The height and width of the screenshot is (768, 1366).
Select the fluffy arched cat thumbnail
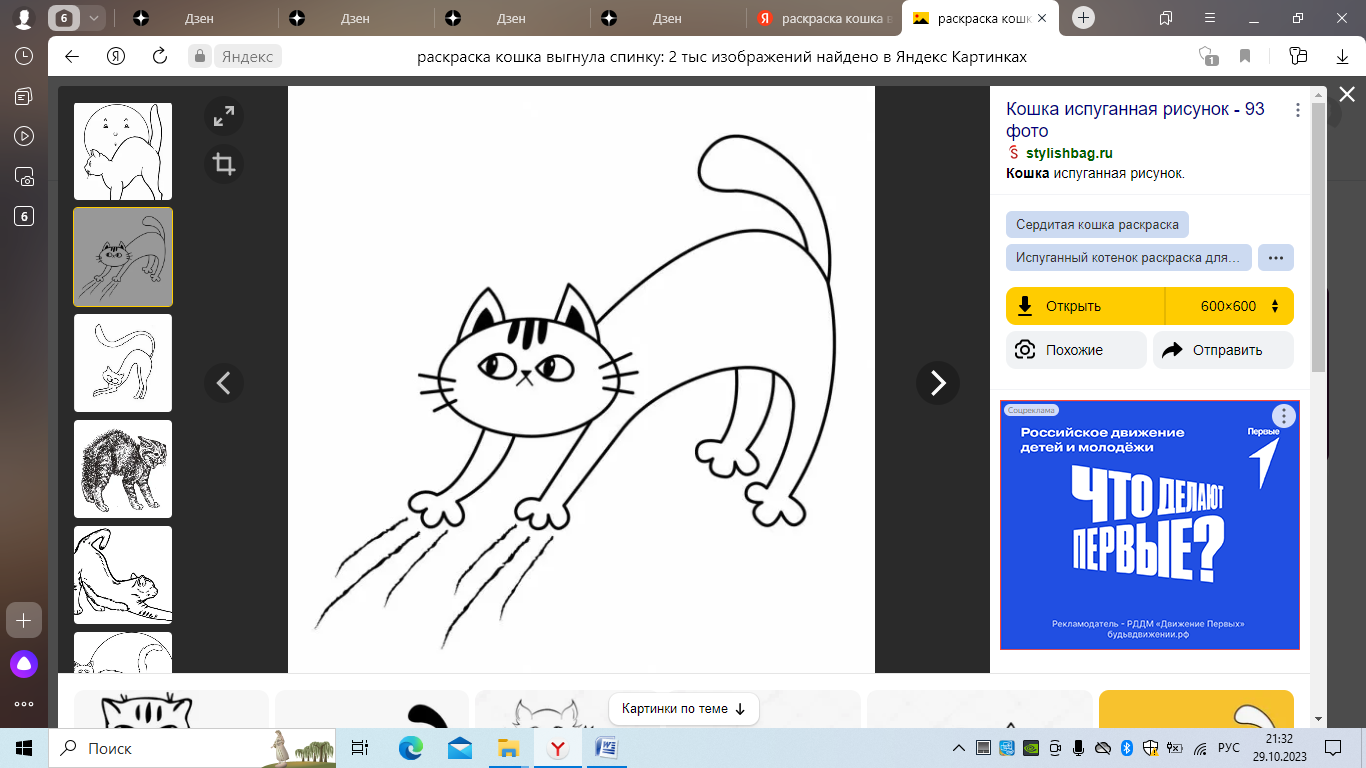tap(123, 468)
